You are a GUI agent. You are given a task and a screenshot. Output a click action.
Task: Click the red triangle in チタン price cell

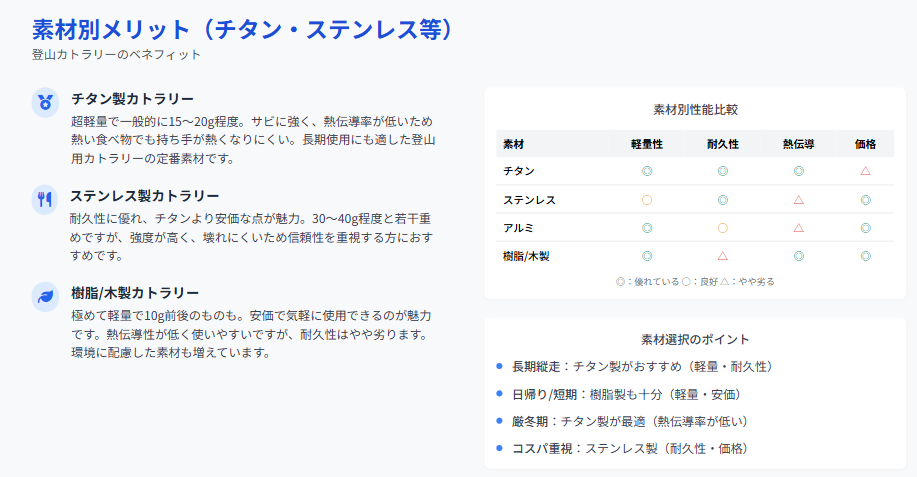[x=865, y=171]
